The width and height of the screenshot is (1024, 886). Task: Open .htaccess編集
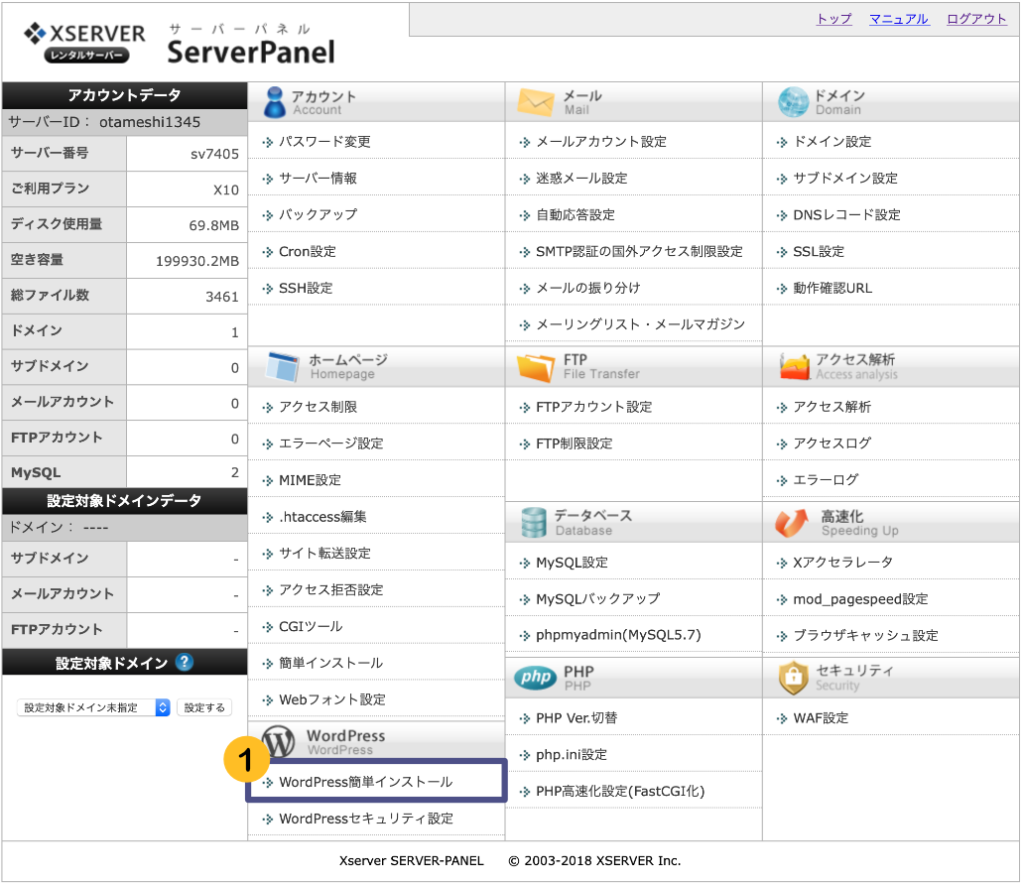pos(323,516)
